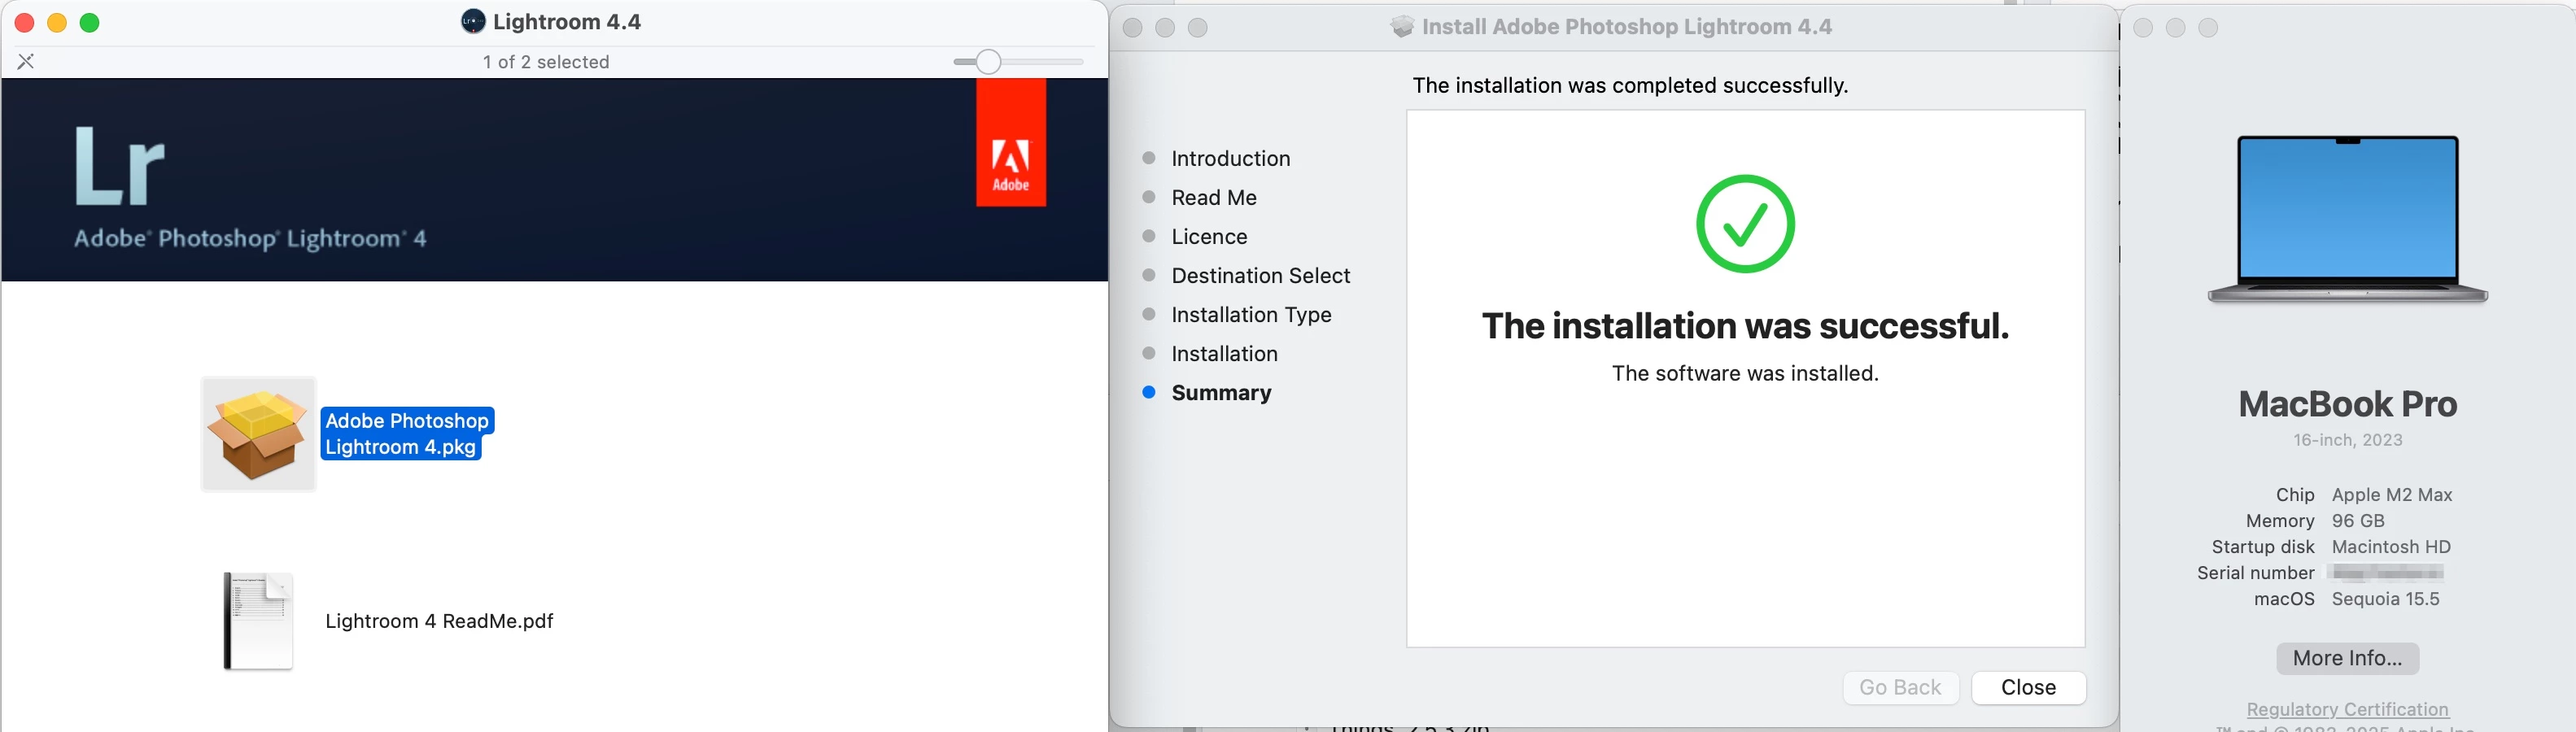
Task: Click the MacBook Pro title text
Action: [x=2347, y=404]
